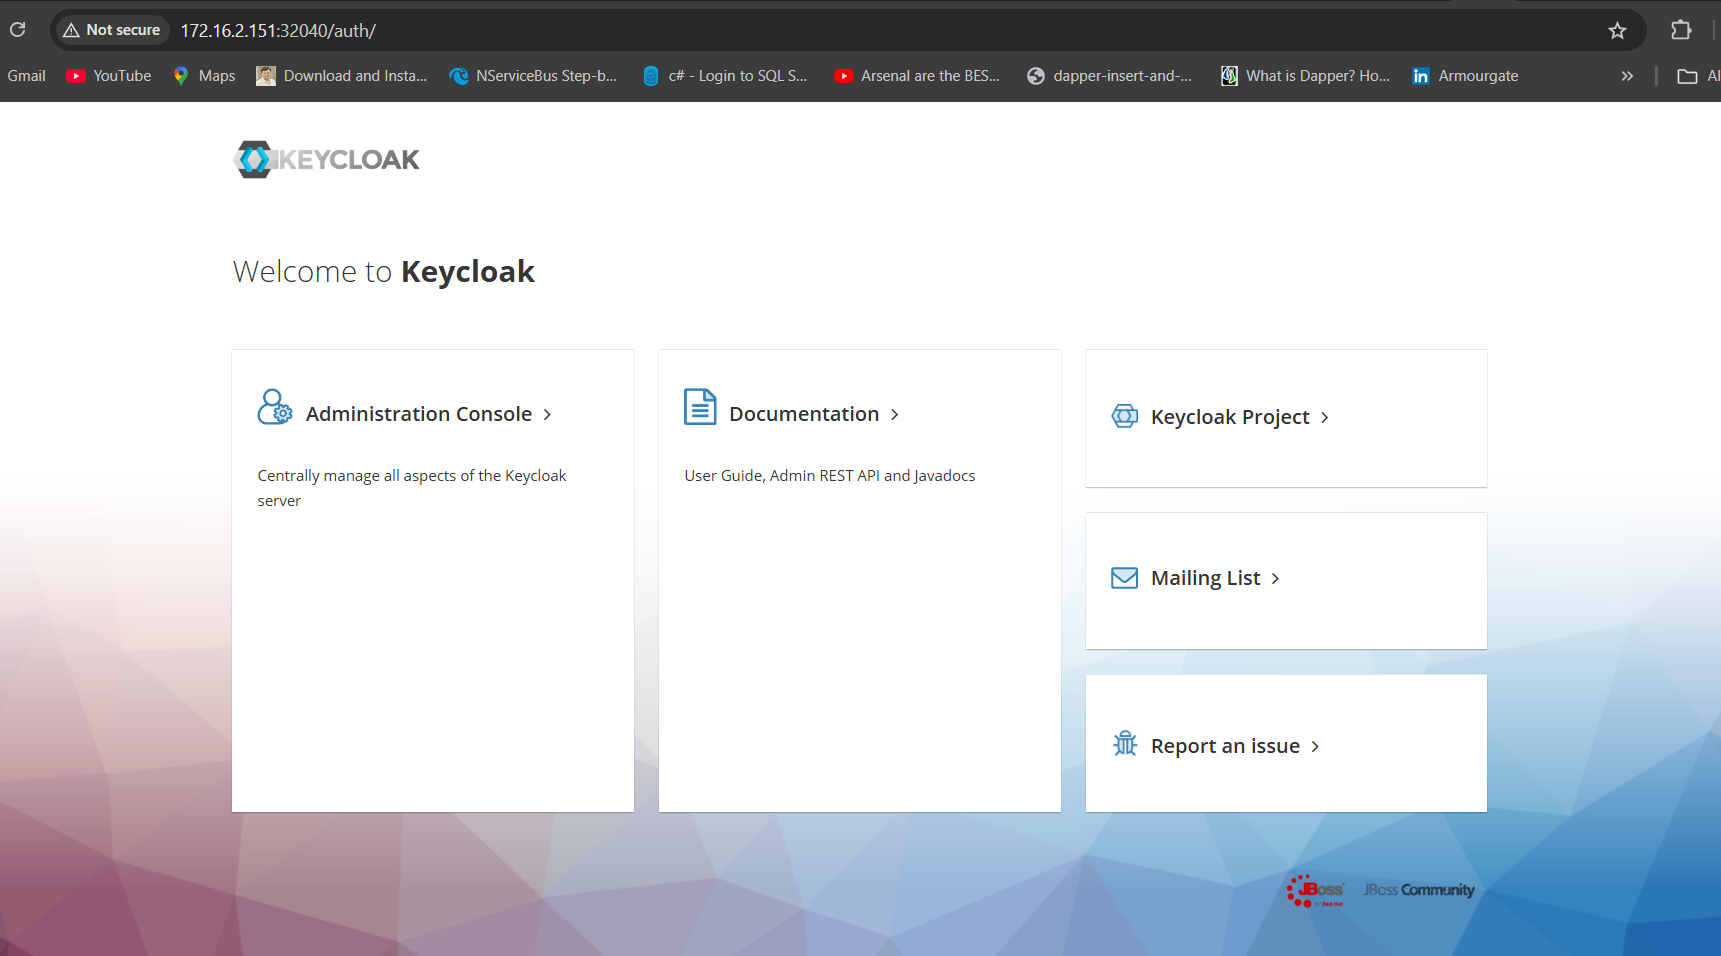The width and height of the screenshot is (1721, 956).
Task: Click the Documentation page icon
Action: click(x=700, y=407)
